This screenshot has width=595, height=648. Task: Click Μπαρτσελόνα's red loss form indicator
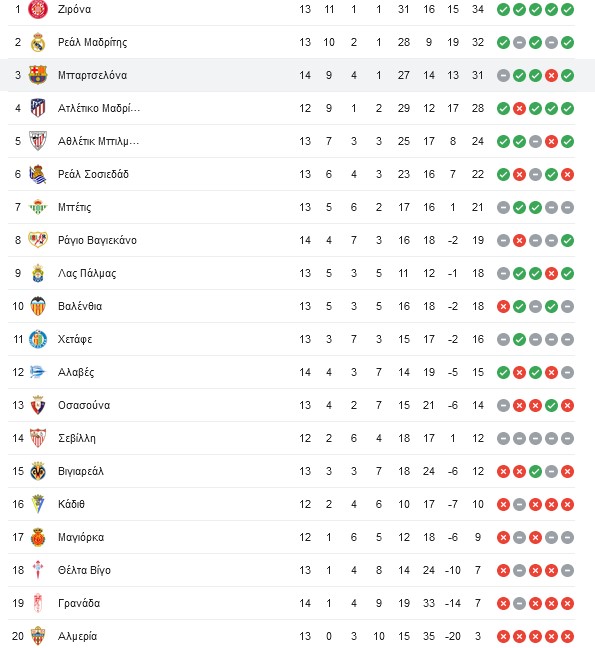tap(551, 75)
